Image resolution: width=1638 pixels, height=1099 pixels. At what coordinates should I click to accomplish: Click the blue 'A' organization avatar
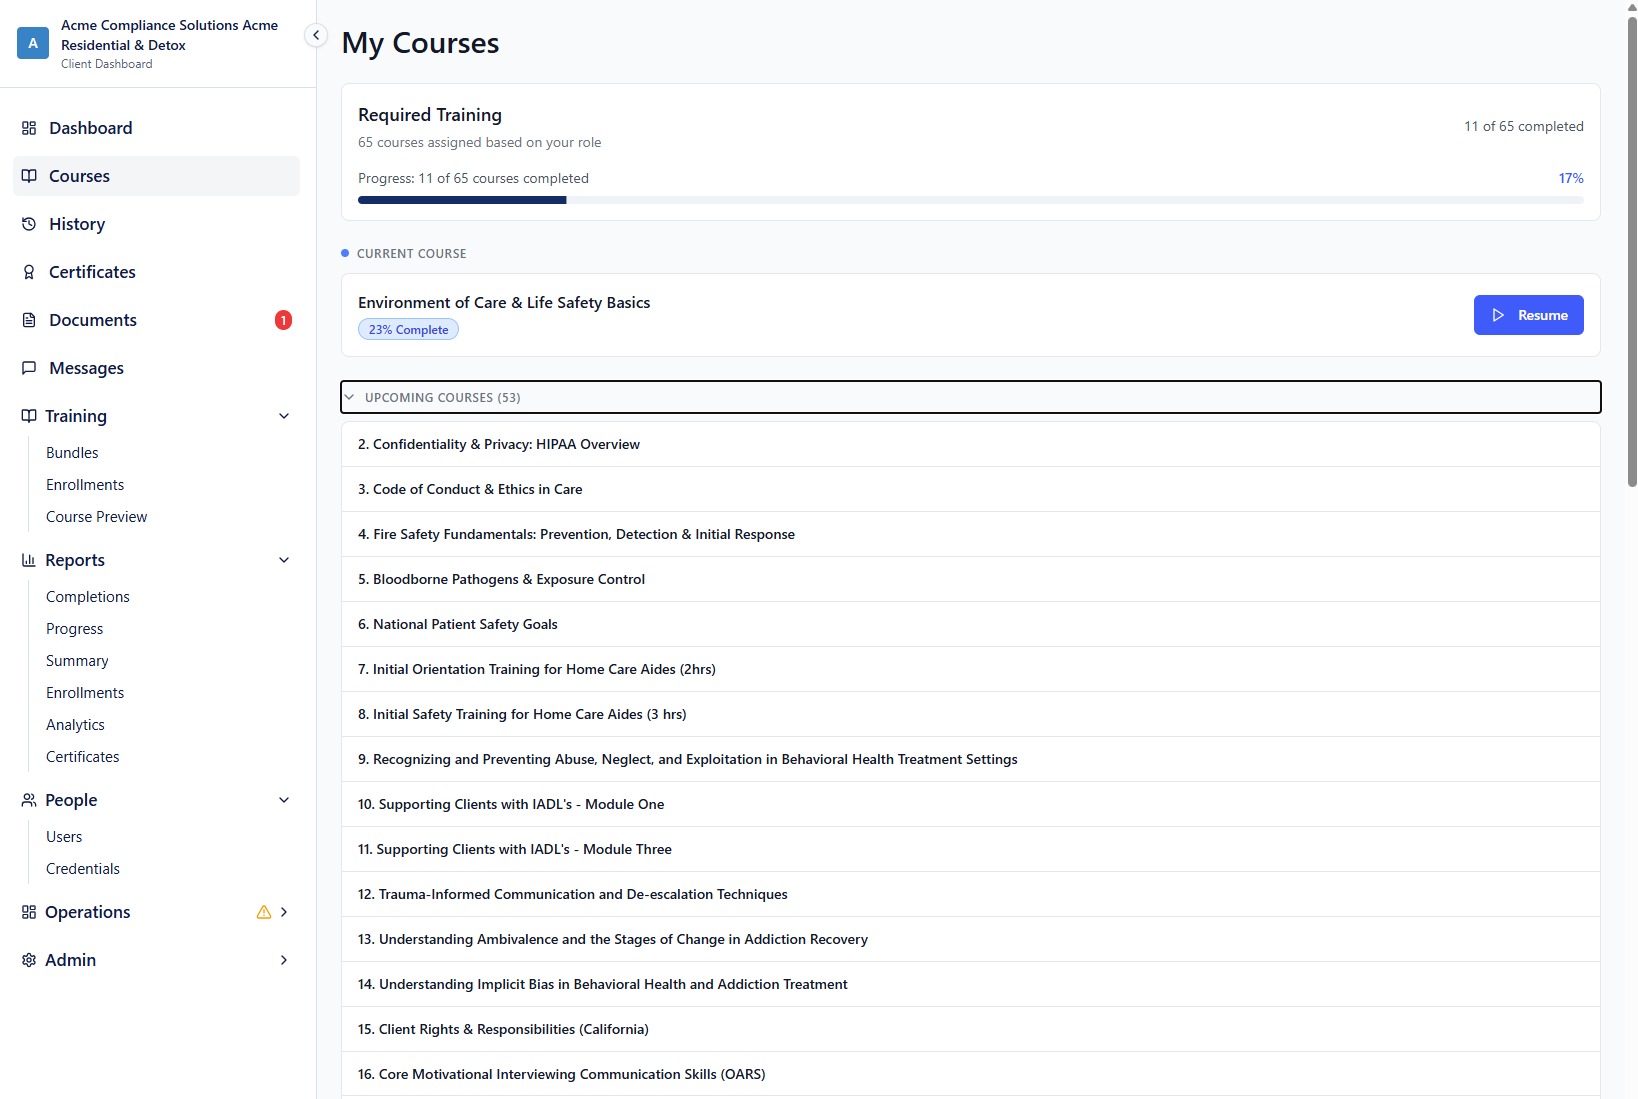[33, 43]
